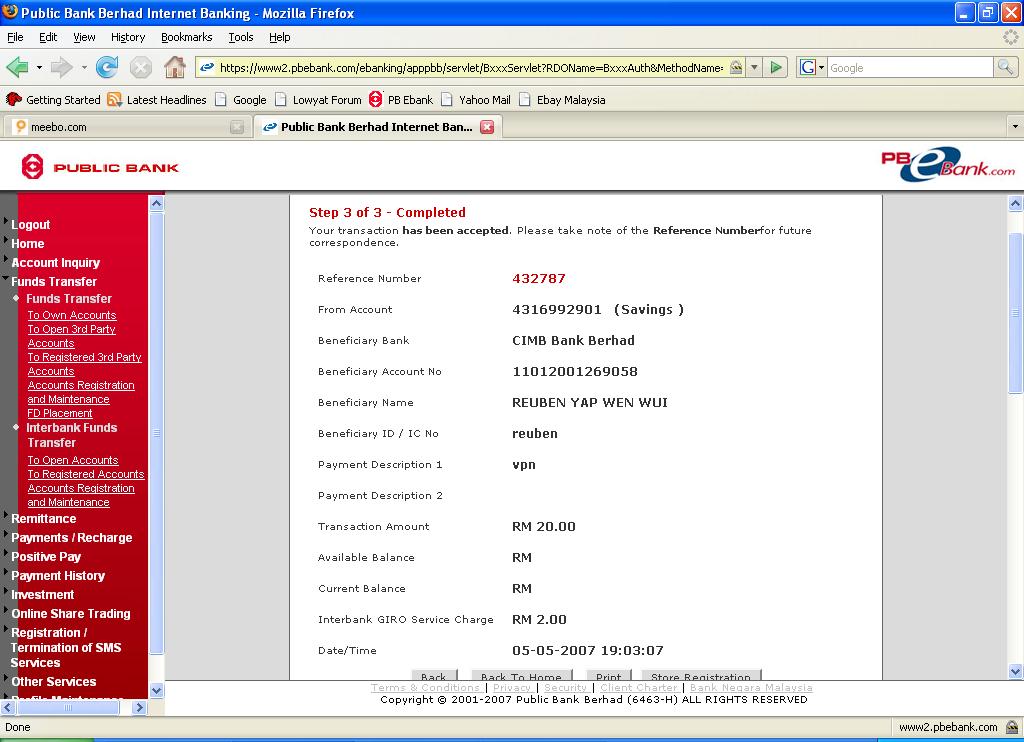Open the PB Ebank bookmark
This screenshot has width=1024, height=742.
(x=401, y=100)
